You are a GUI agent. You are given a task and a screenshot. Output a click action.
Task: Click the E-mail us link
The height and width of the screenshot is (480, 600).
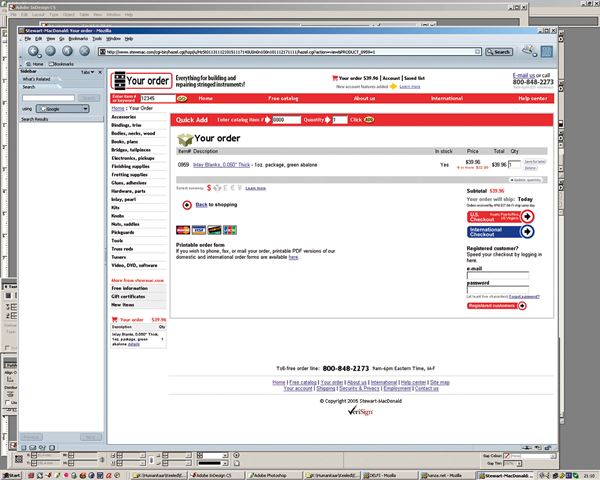523,75
